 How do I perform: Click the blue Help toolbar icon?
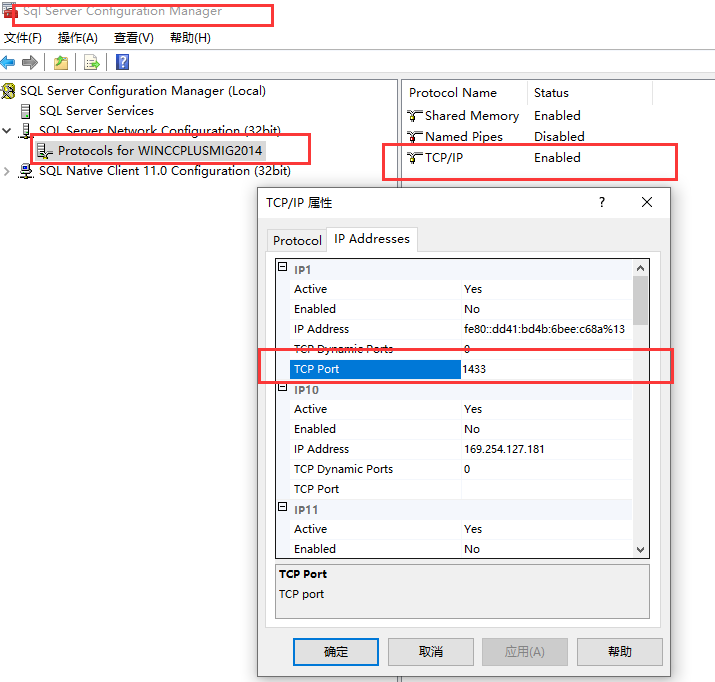click(x=122, y=62)
